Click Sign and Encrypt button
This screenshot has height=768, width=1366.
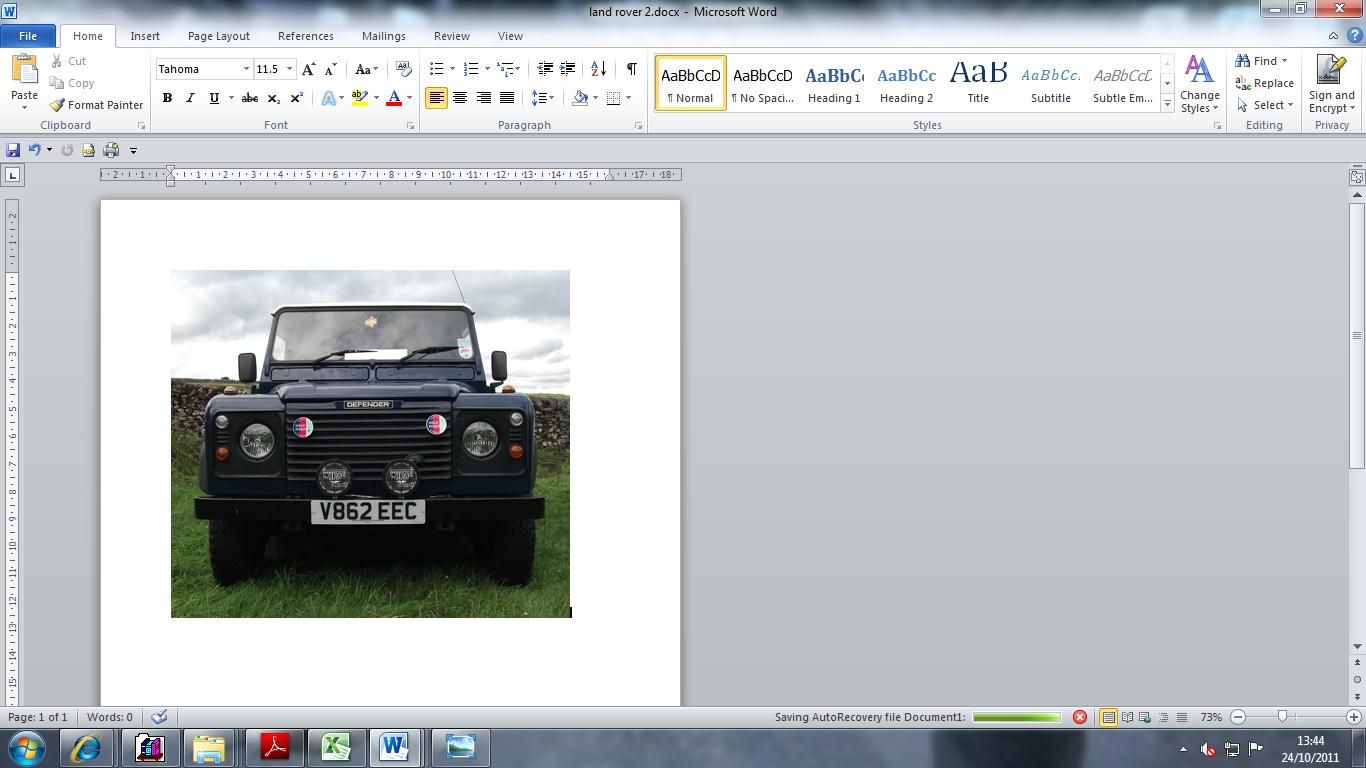point(1331,84)
